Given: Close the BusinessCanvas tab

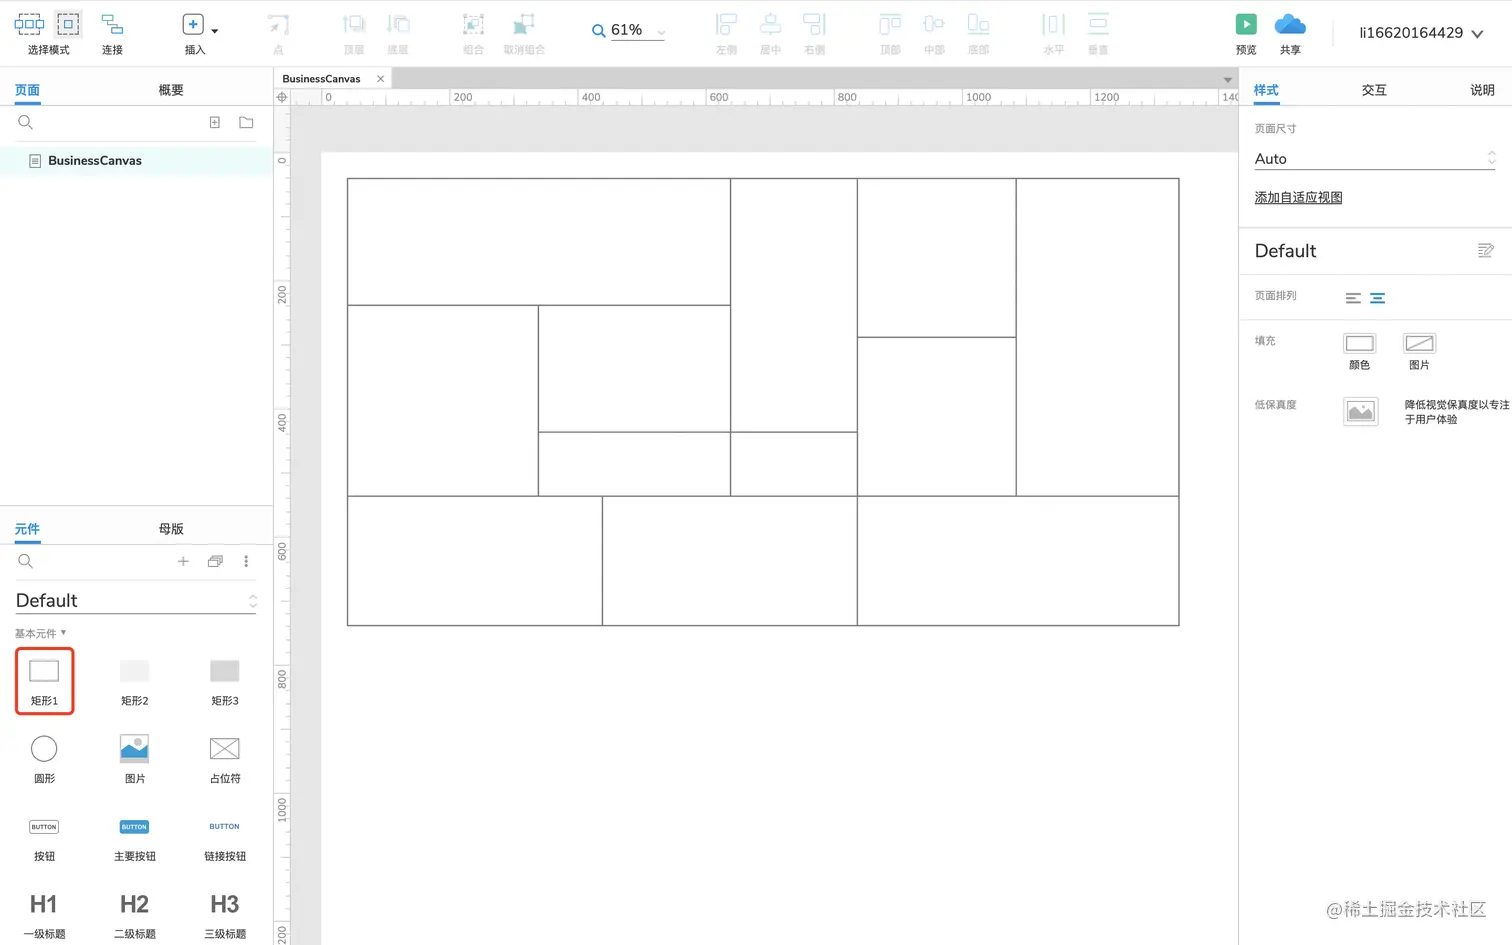Looking at the screenshot, I should tap(380, 79).
